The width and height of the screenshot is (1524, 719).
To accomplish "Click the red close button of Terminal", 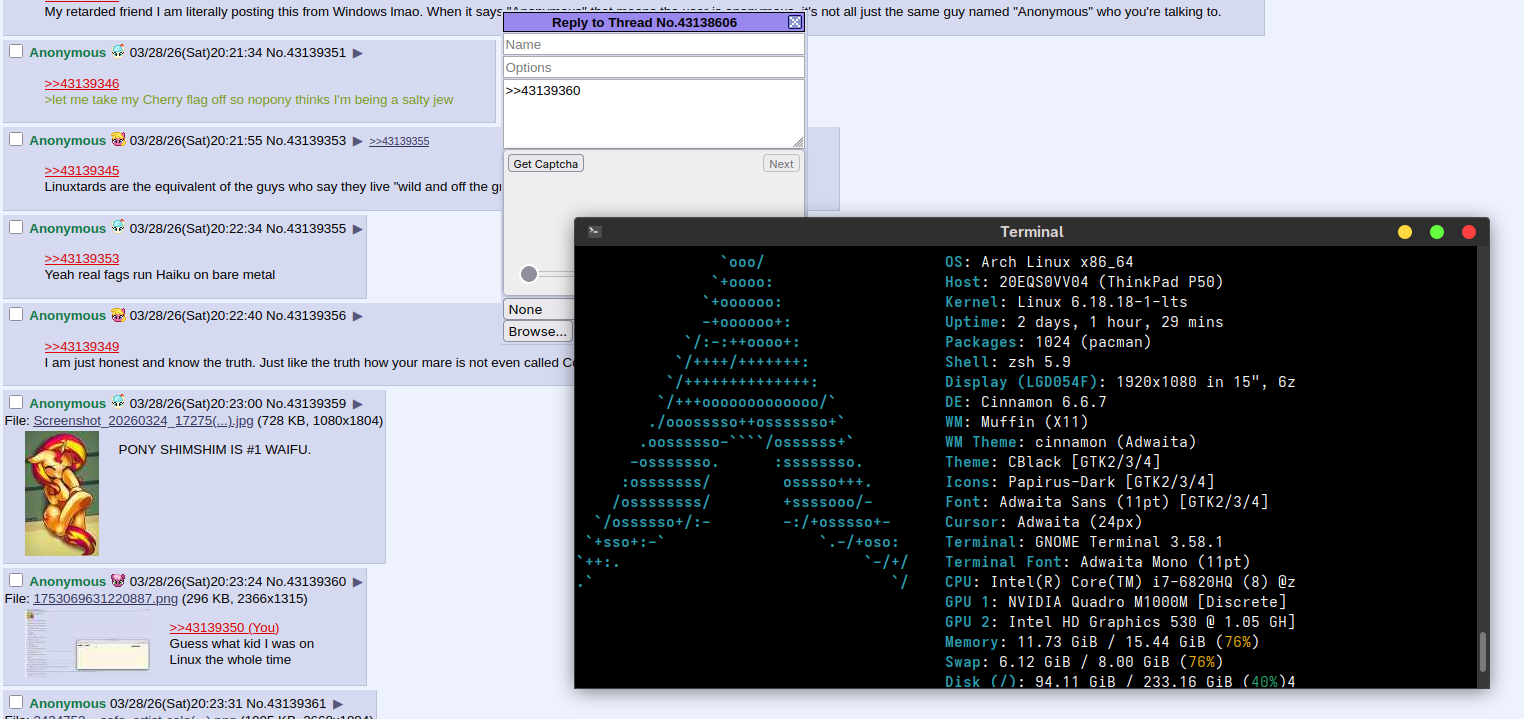I will tap(1469, 232).
